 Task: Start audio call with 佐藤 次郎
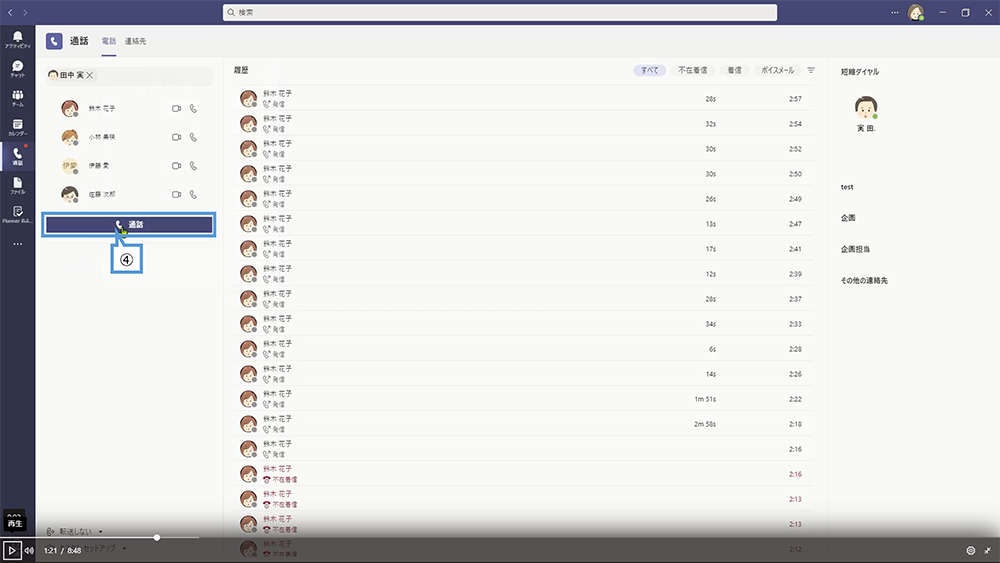coord(193,194)
